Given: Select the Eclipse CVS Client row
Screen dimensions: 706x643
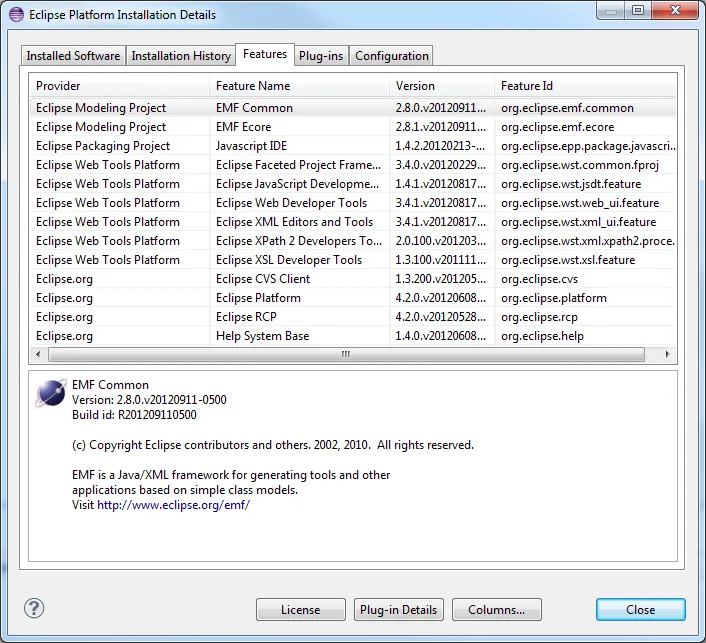Looking at the screenshot, I should (x=353, y=279).
